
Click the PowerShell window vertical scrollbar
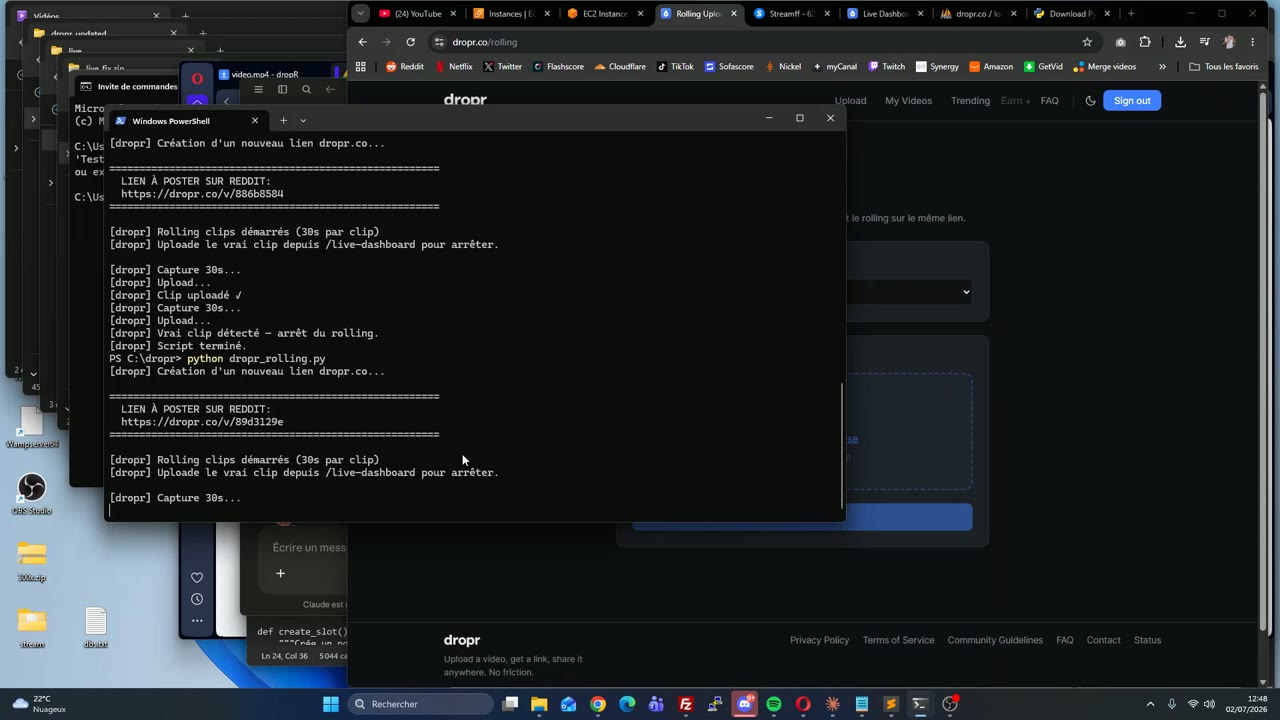pos(842,447)
